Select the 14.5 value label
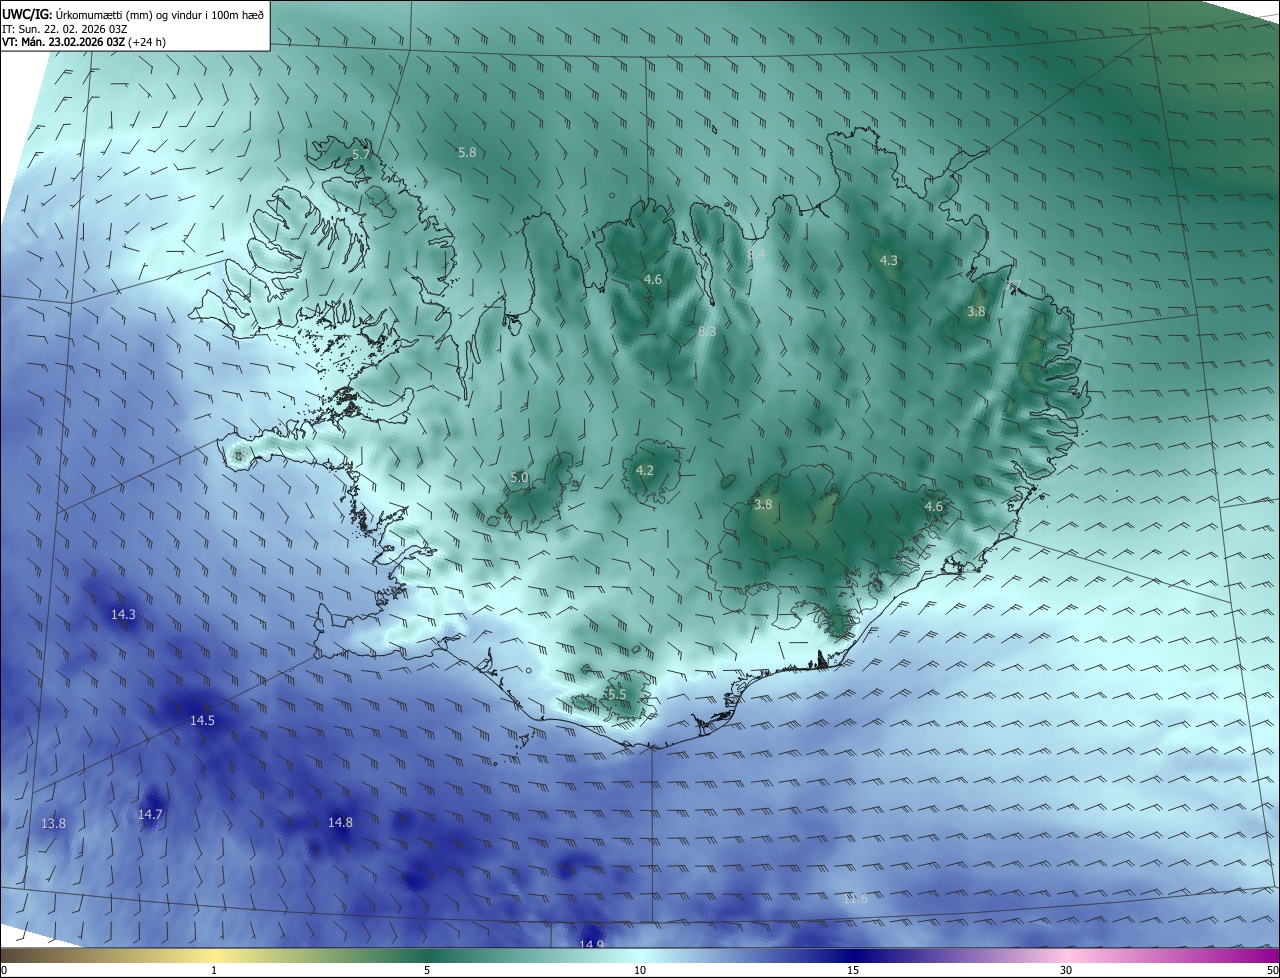Screen dimensions: 1280x978 [202, 720]
